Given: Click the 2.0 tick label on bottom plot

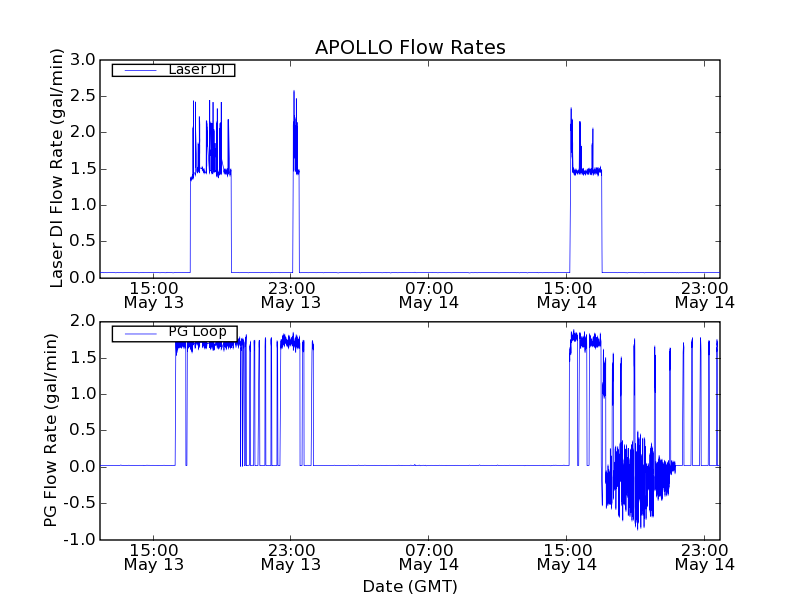Looking at the screenshot, I should click(83, 321).
